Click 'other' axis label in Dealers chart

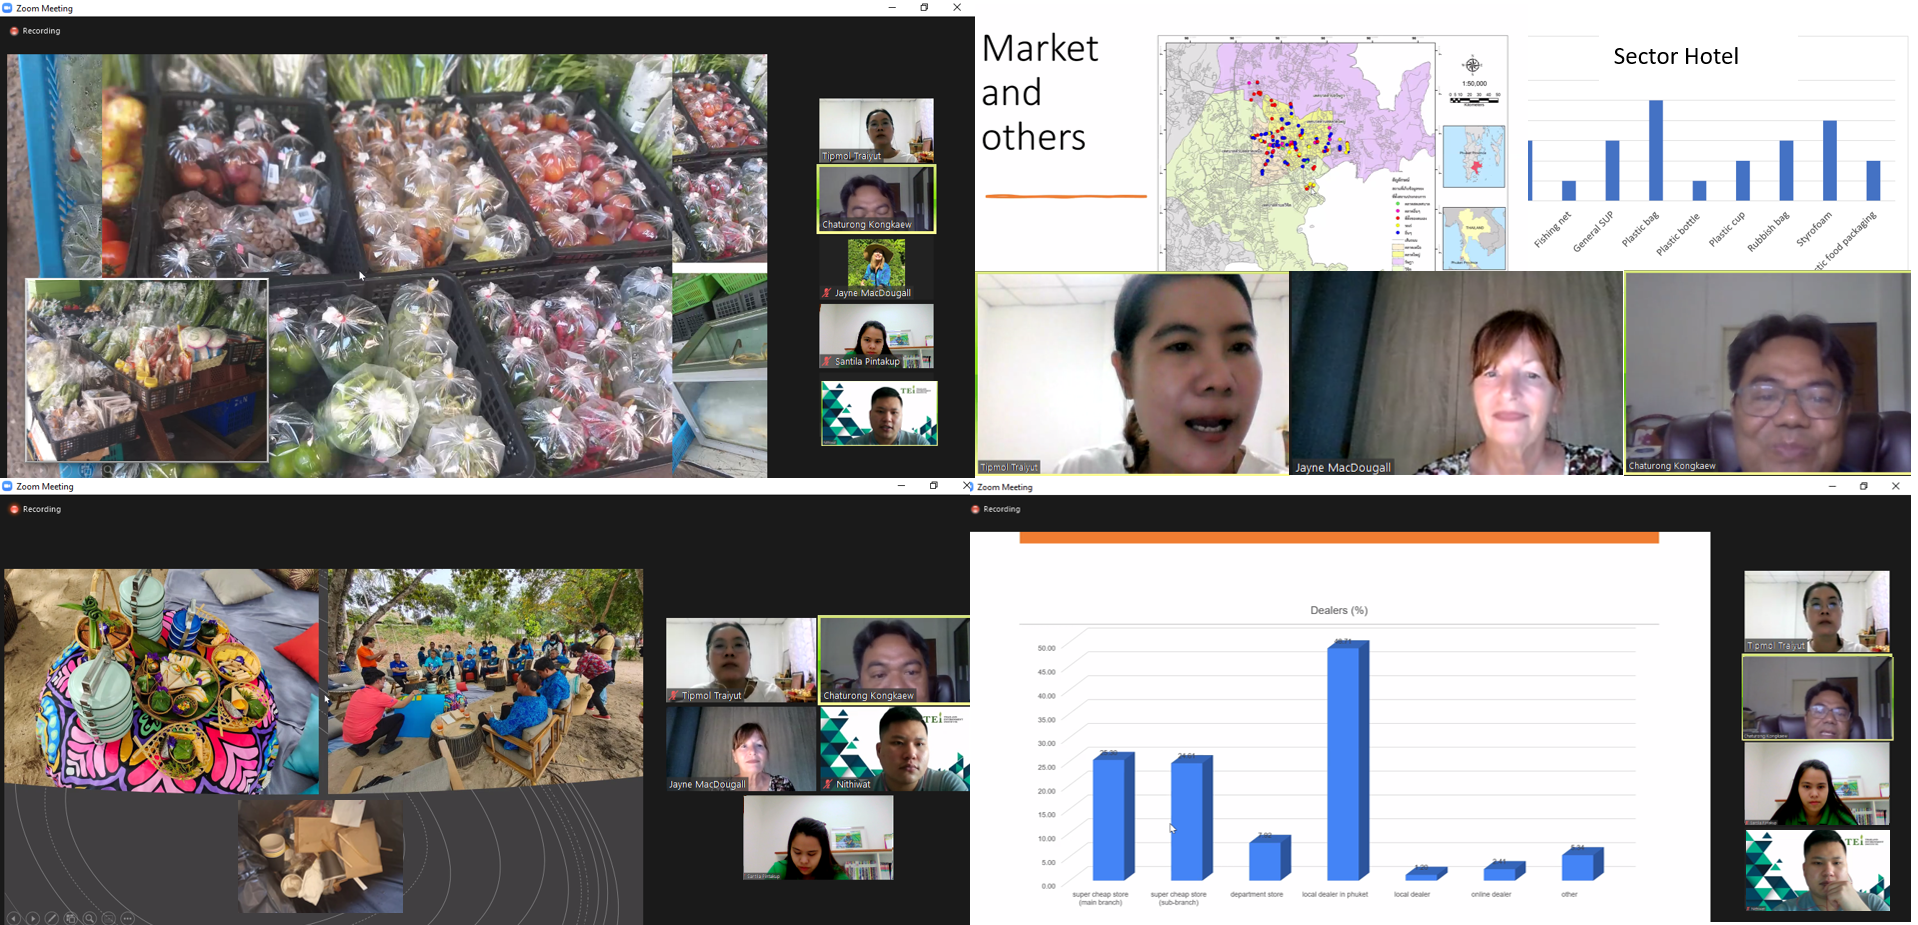pyautogui.click(x=1569, y=894)
